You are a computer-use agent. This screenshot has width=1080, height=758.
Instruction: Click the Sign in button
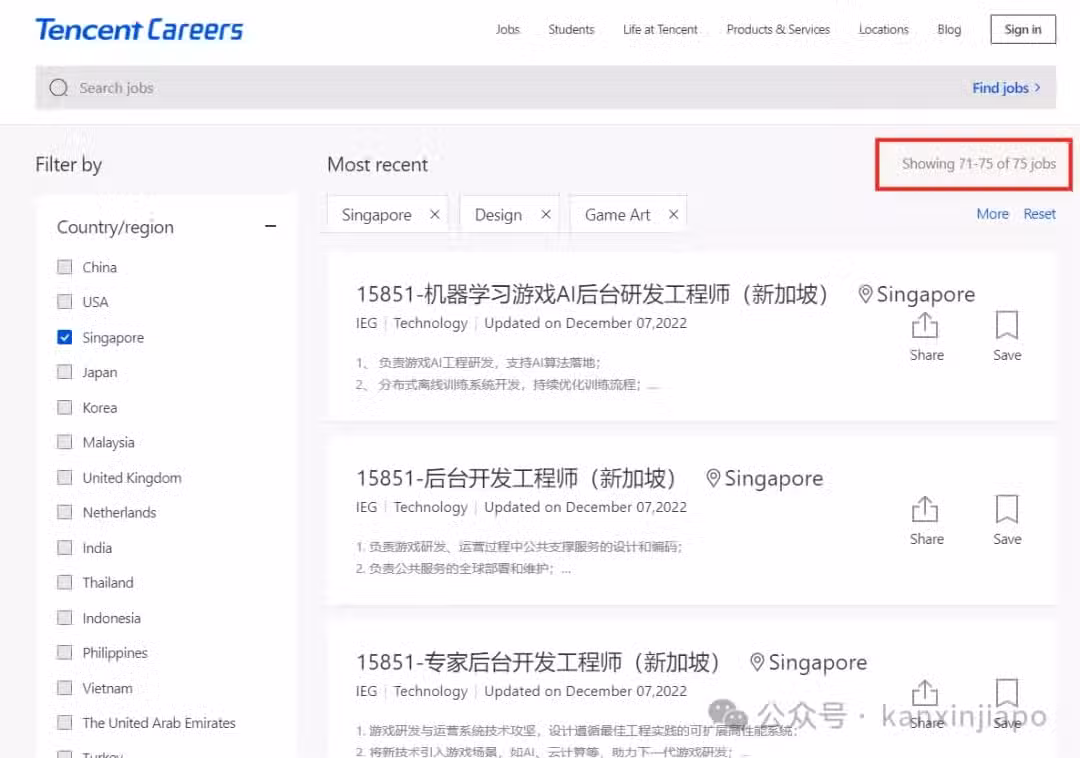[x=1023, y=29]
